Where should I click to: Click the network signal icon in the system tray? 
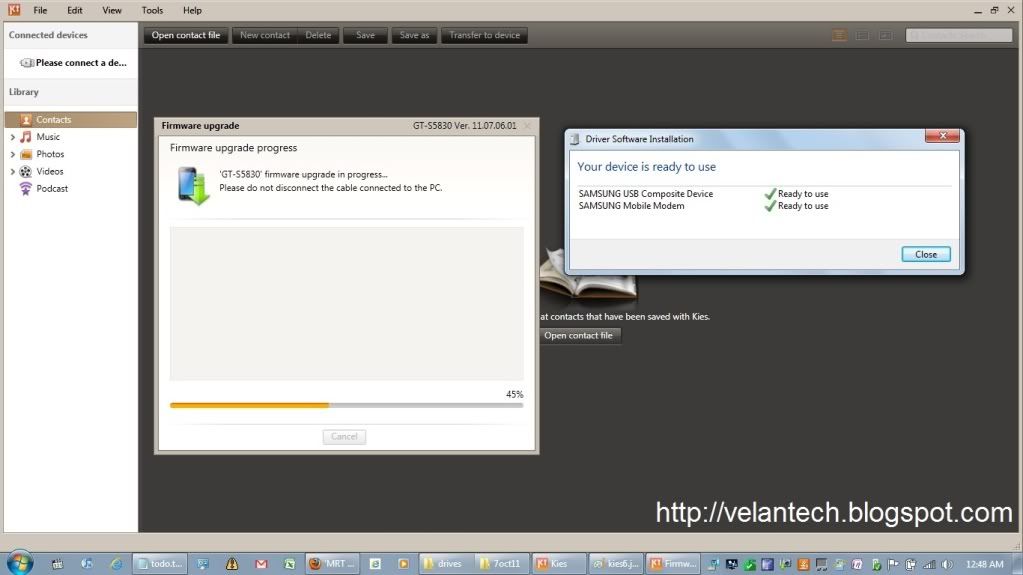click(930, 565)
